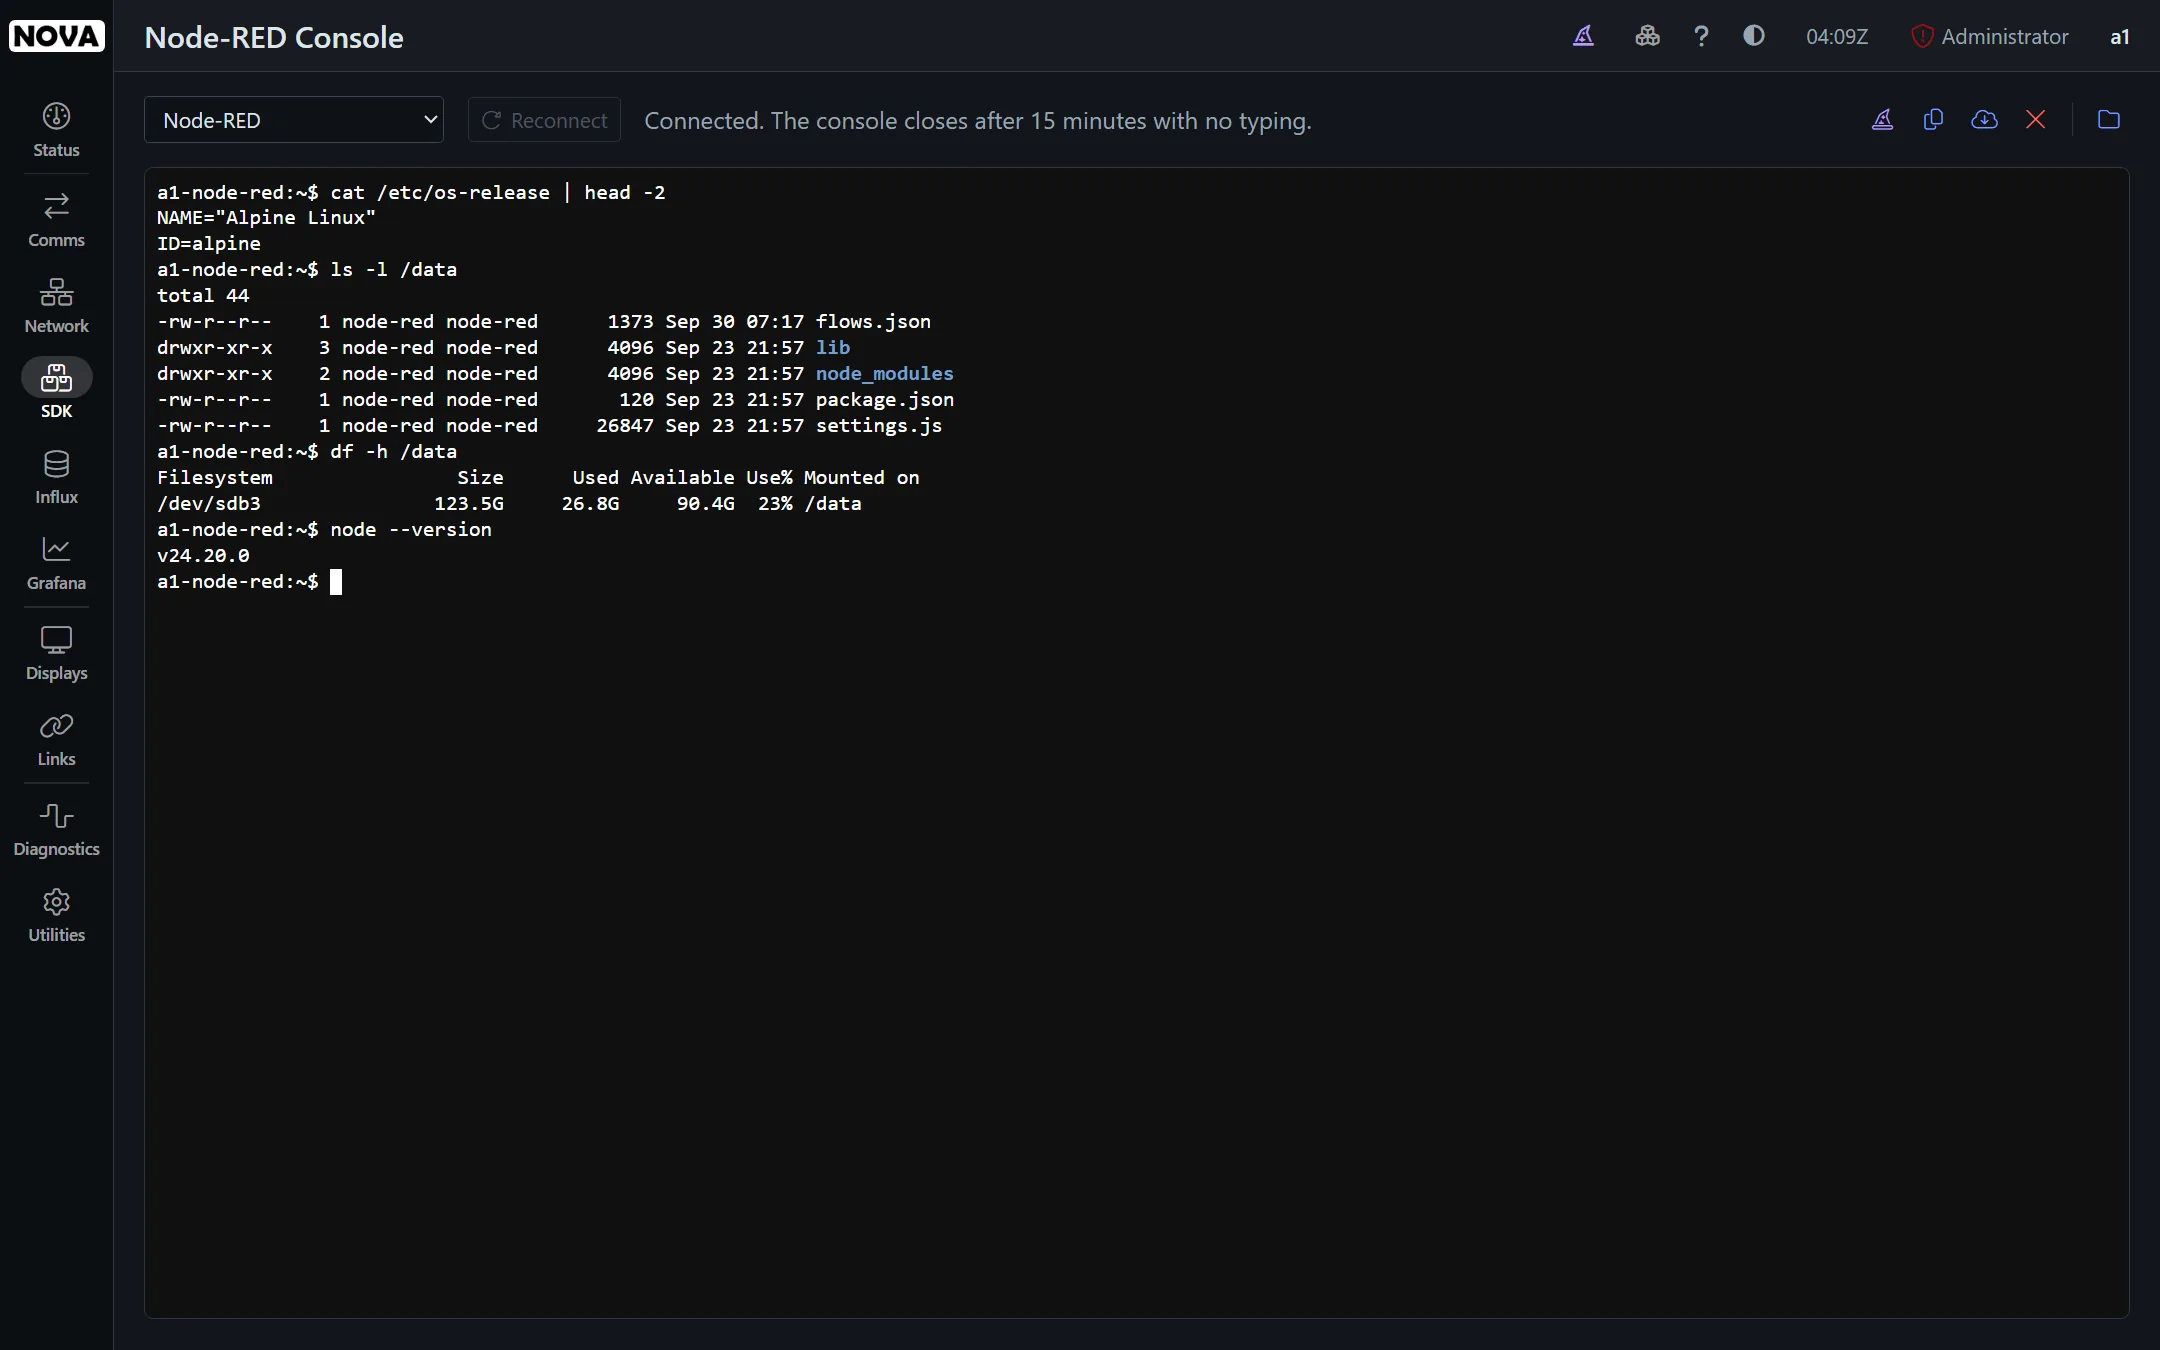Open help question mark icon

point(1701,36)
